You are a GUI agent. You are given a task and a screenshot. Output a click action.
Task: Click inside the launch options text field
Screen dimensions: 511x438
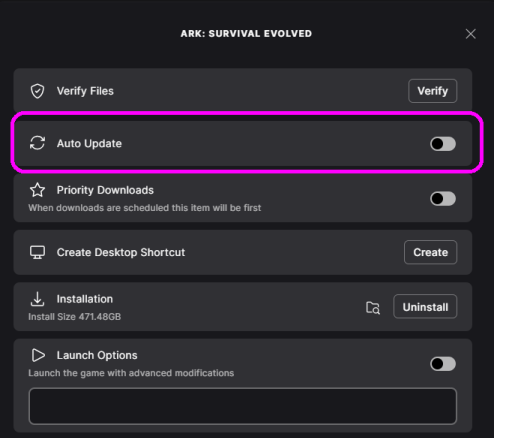243,406
